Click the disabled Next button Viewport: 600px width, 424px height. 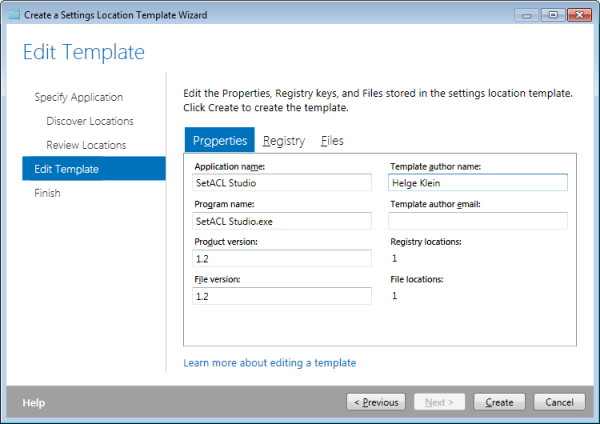(x=439, y=402)
